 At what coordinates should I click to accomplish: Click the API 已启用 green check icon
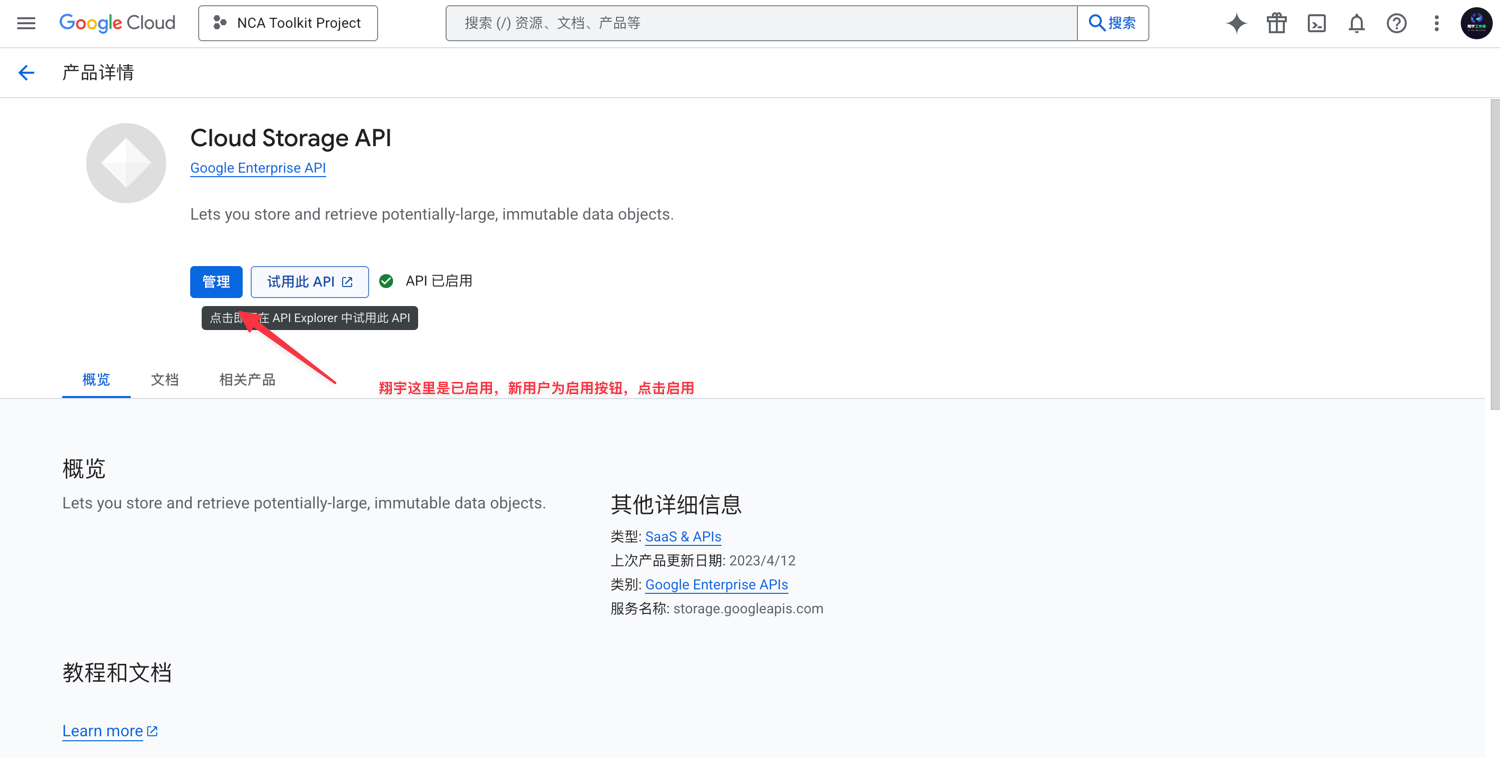[x=386, y=280]
